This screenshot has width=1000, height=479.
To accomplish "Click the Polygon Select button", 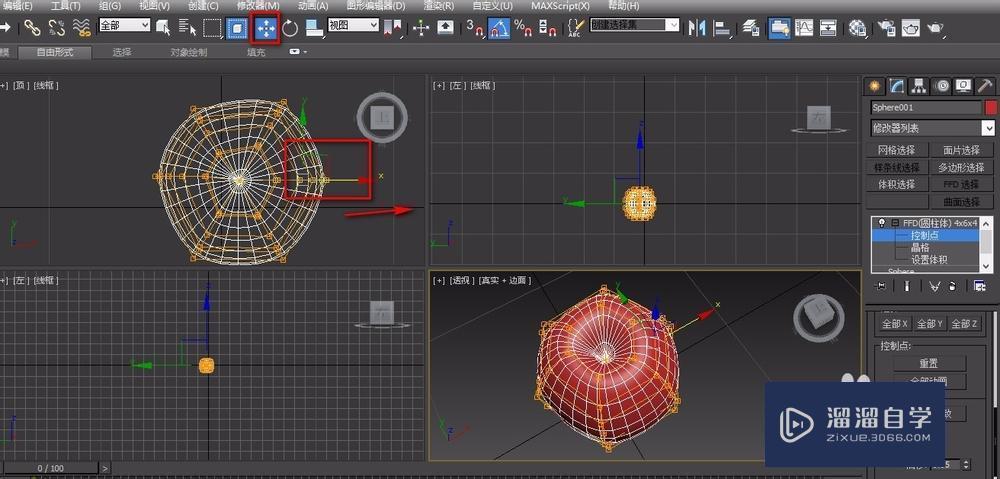I will 961,168.
